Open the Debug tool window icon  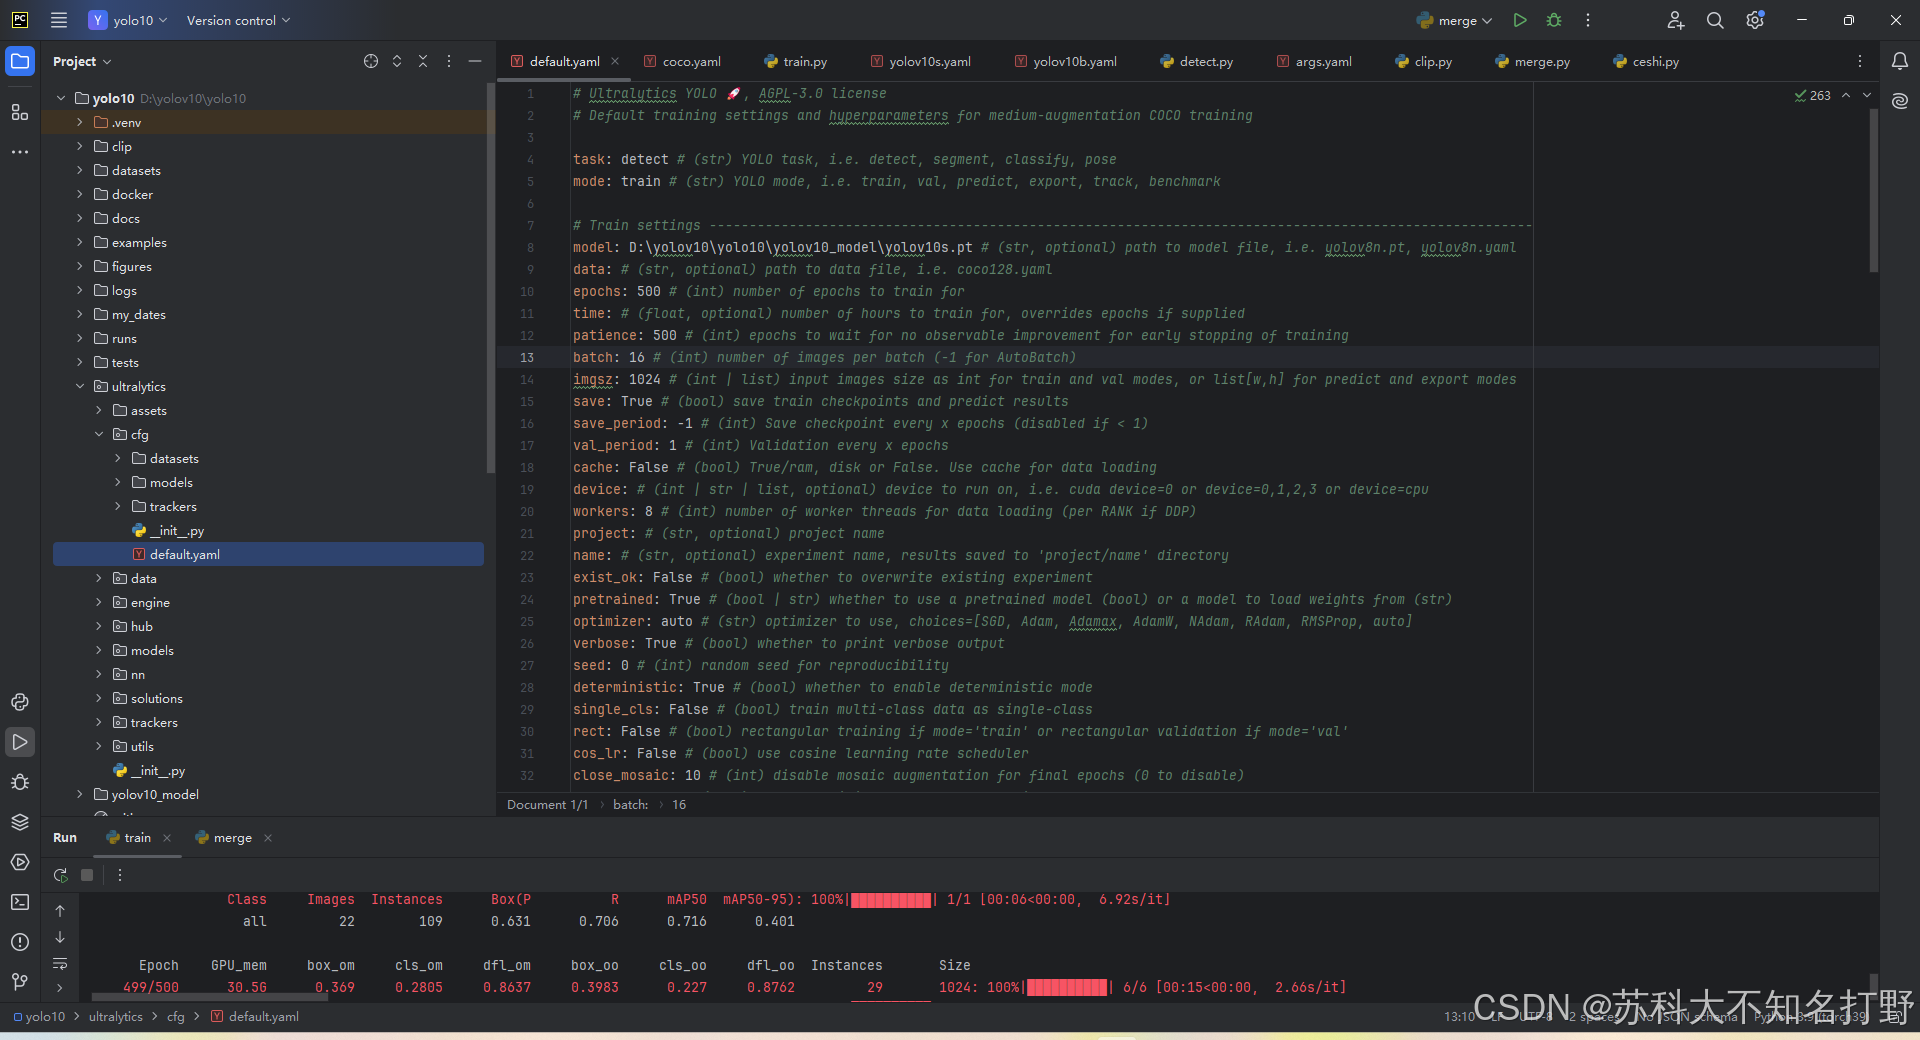[x=20, y=782]
